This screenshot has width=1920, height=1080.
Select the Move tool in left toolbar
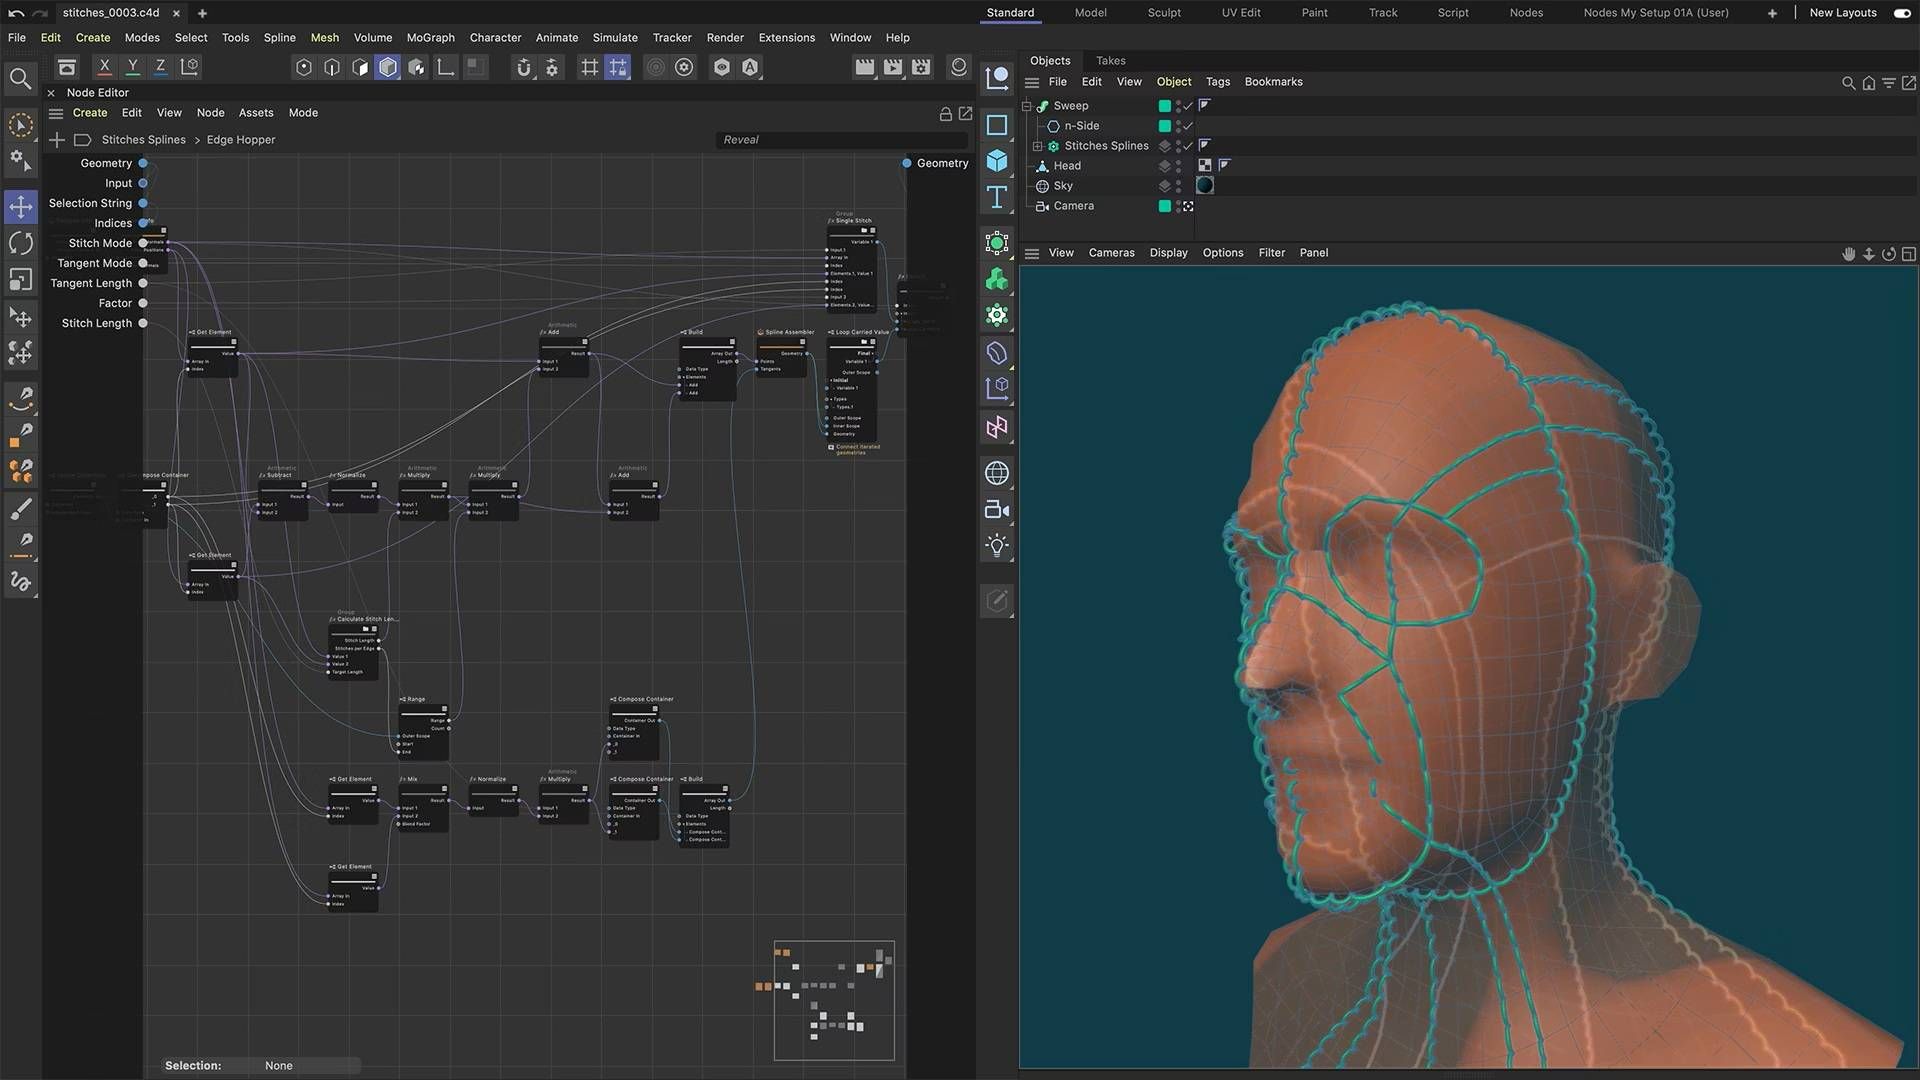[21, 207]
